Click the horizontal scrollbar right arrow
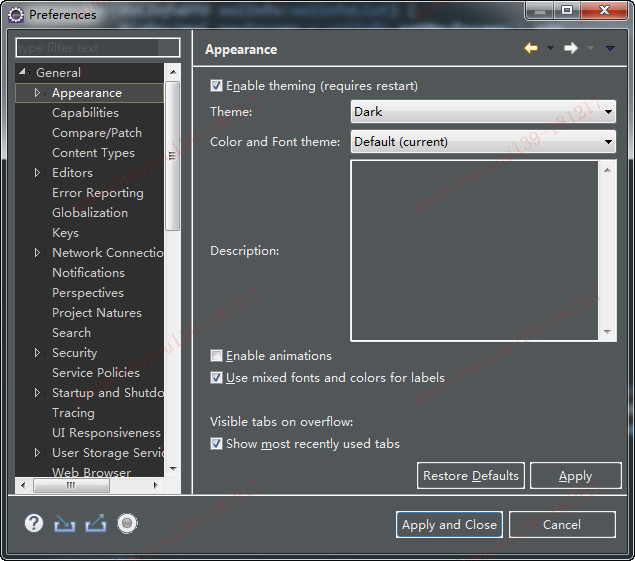Screen dimensions: 635x561 click(x=156, y=485)
